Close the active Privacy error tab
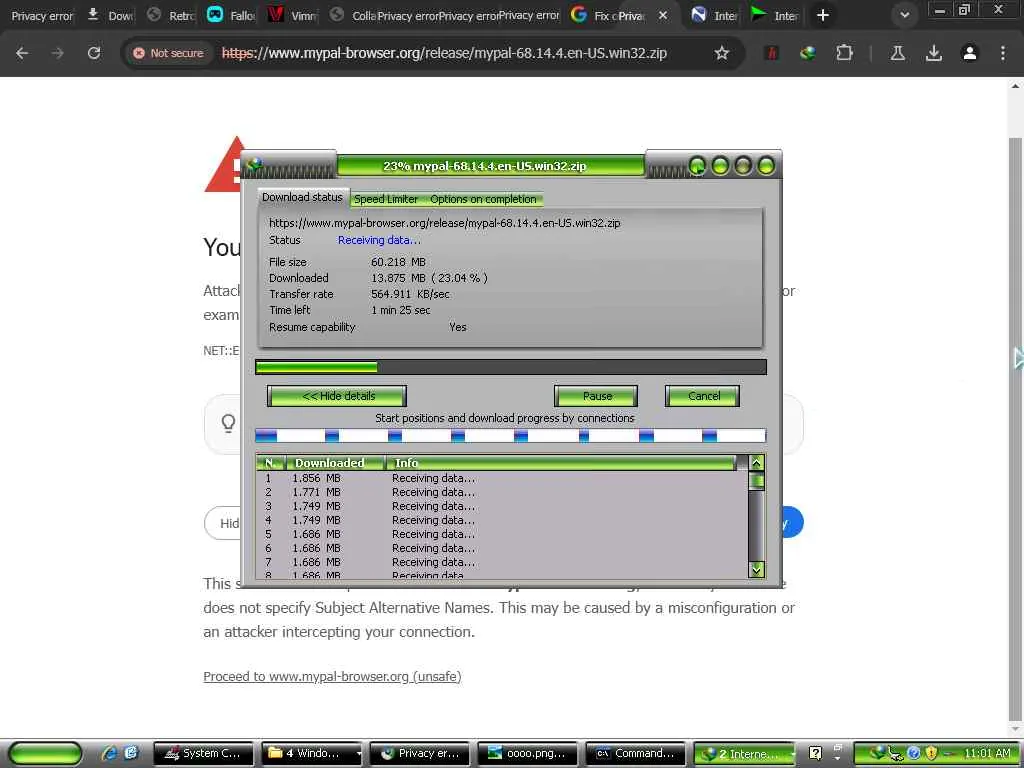 663,15
